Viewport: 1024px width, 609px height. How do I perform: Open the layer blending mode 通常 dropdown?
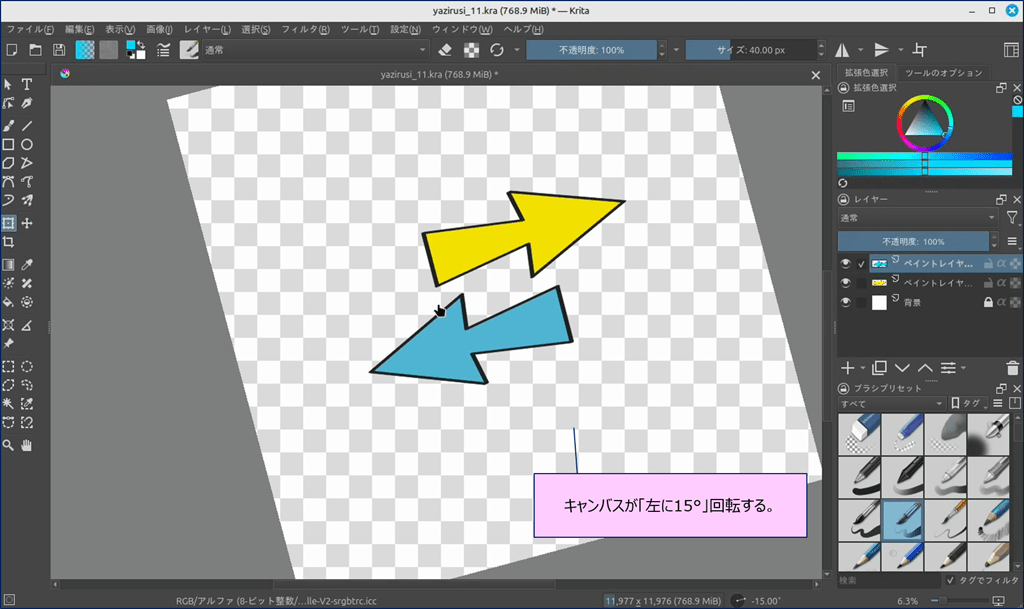click(x=917, y=217)
